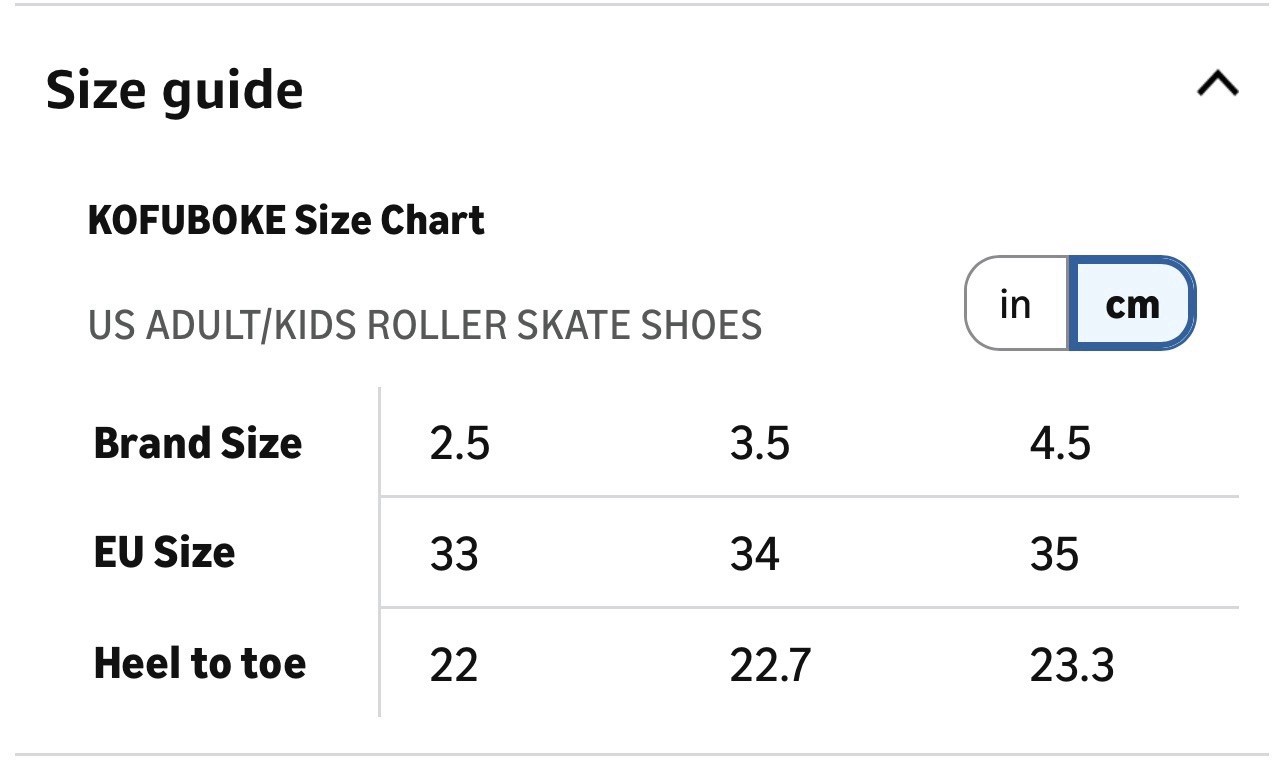The height and width of the screenshot is (775, 1284).
Task: Click heel to toe value 22.7
Action: point(770,665)
